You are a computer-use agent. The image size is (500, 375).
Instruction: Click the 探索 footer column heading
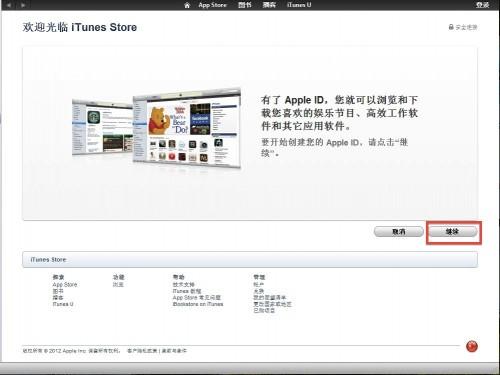click(x=58, y=277)
